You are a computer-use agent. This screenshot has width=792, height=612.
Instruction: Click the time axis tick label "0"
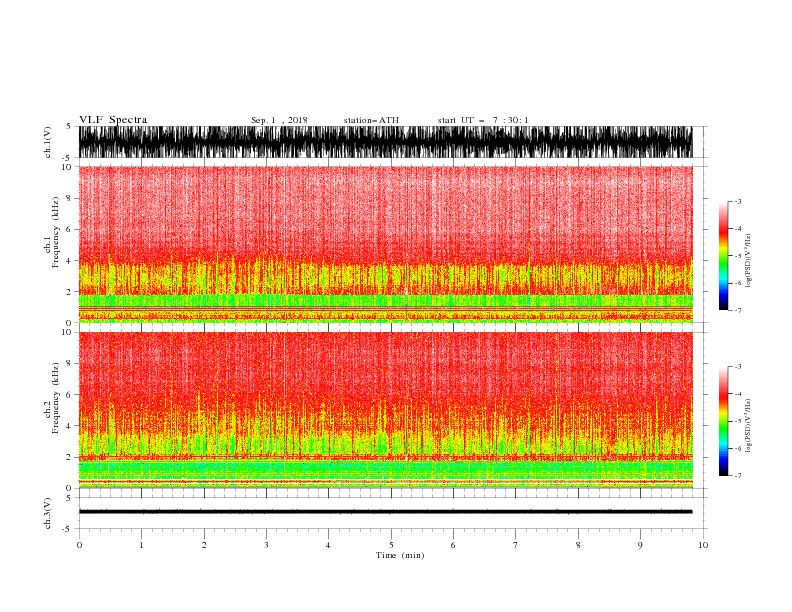coord(79,545)
